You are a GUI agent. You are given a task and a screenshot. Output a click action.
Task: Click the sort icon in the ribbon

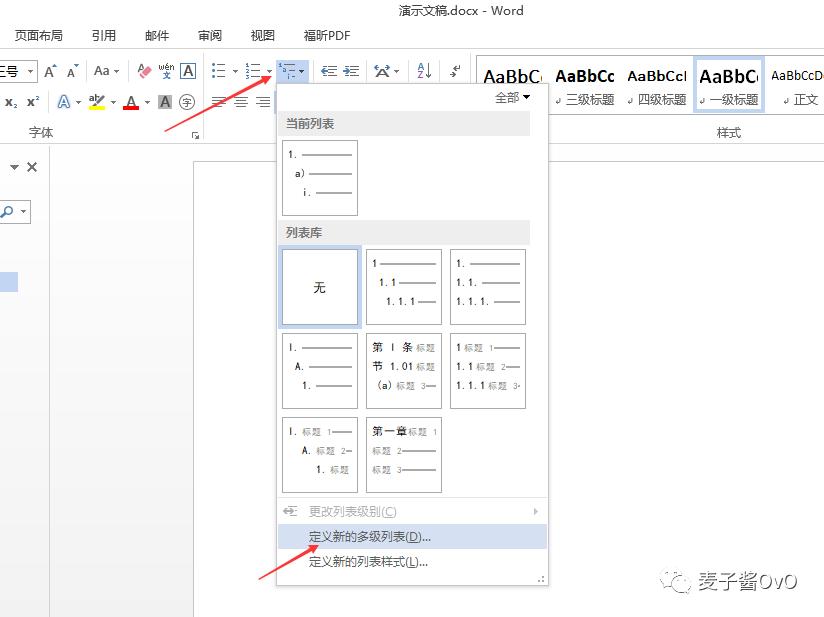click(x=423, y=70)
